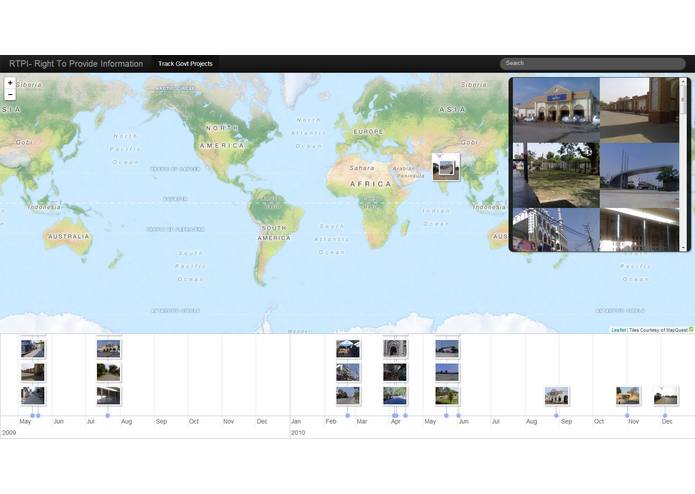Select middle thumbnail in Feb 2010 timeline column
Screen dimensions: 695x494
348,372
